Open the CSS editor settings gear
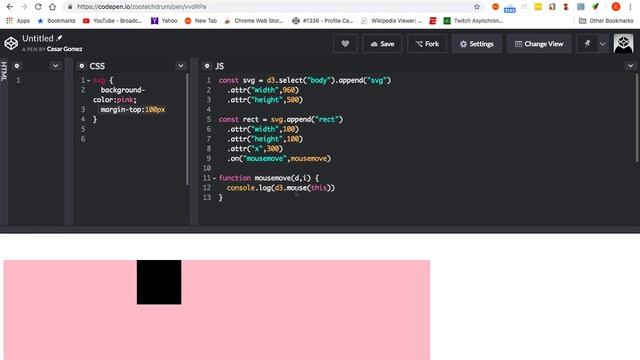 [x=82, y=66]
